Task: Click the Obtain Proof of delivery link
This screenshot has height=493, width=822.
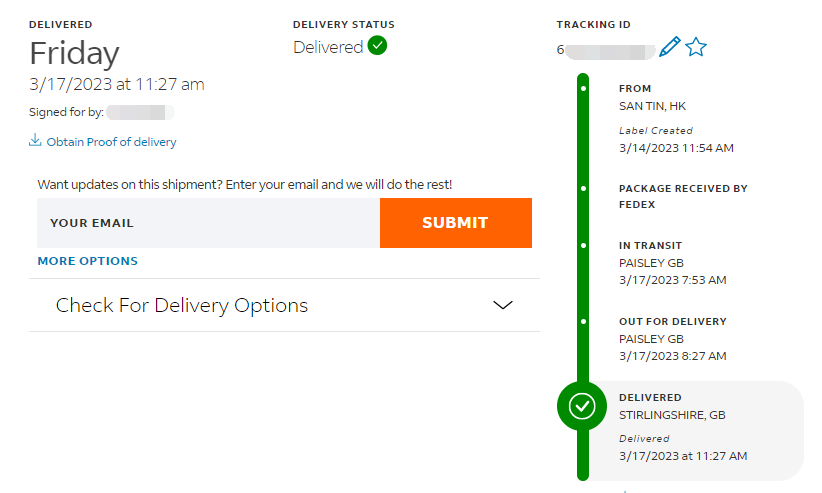Action: (111, 142)
